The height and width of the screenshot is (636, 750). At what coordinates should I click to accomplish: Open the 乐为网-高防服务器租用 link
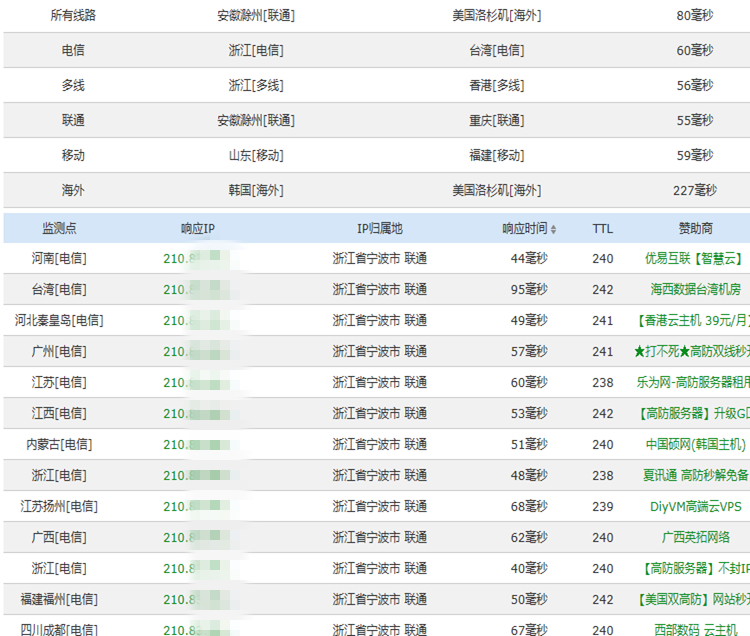(x=693, y=383)
